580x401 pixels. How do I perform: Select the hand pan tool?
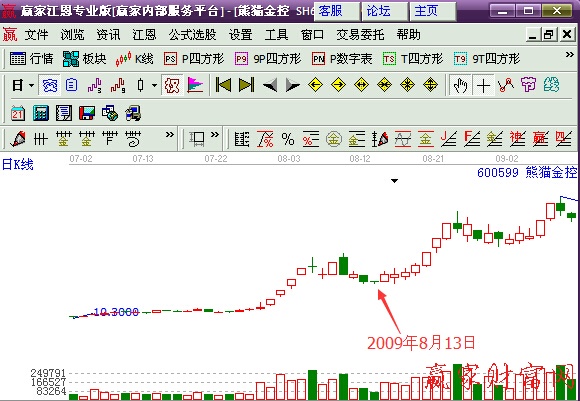click(460, 85)
